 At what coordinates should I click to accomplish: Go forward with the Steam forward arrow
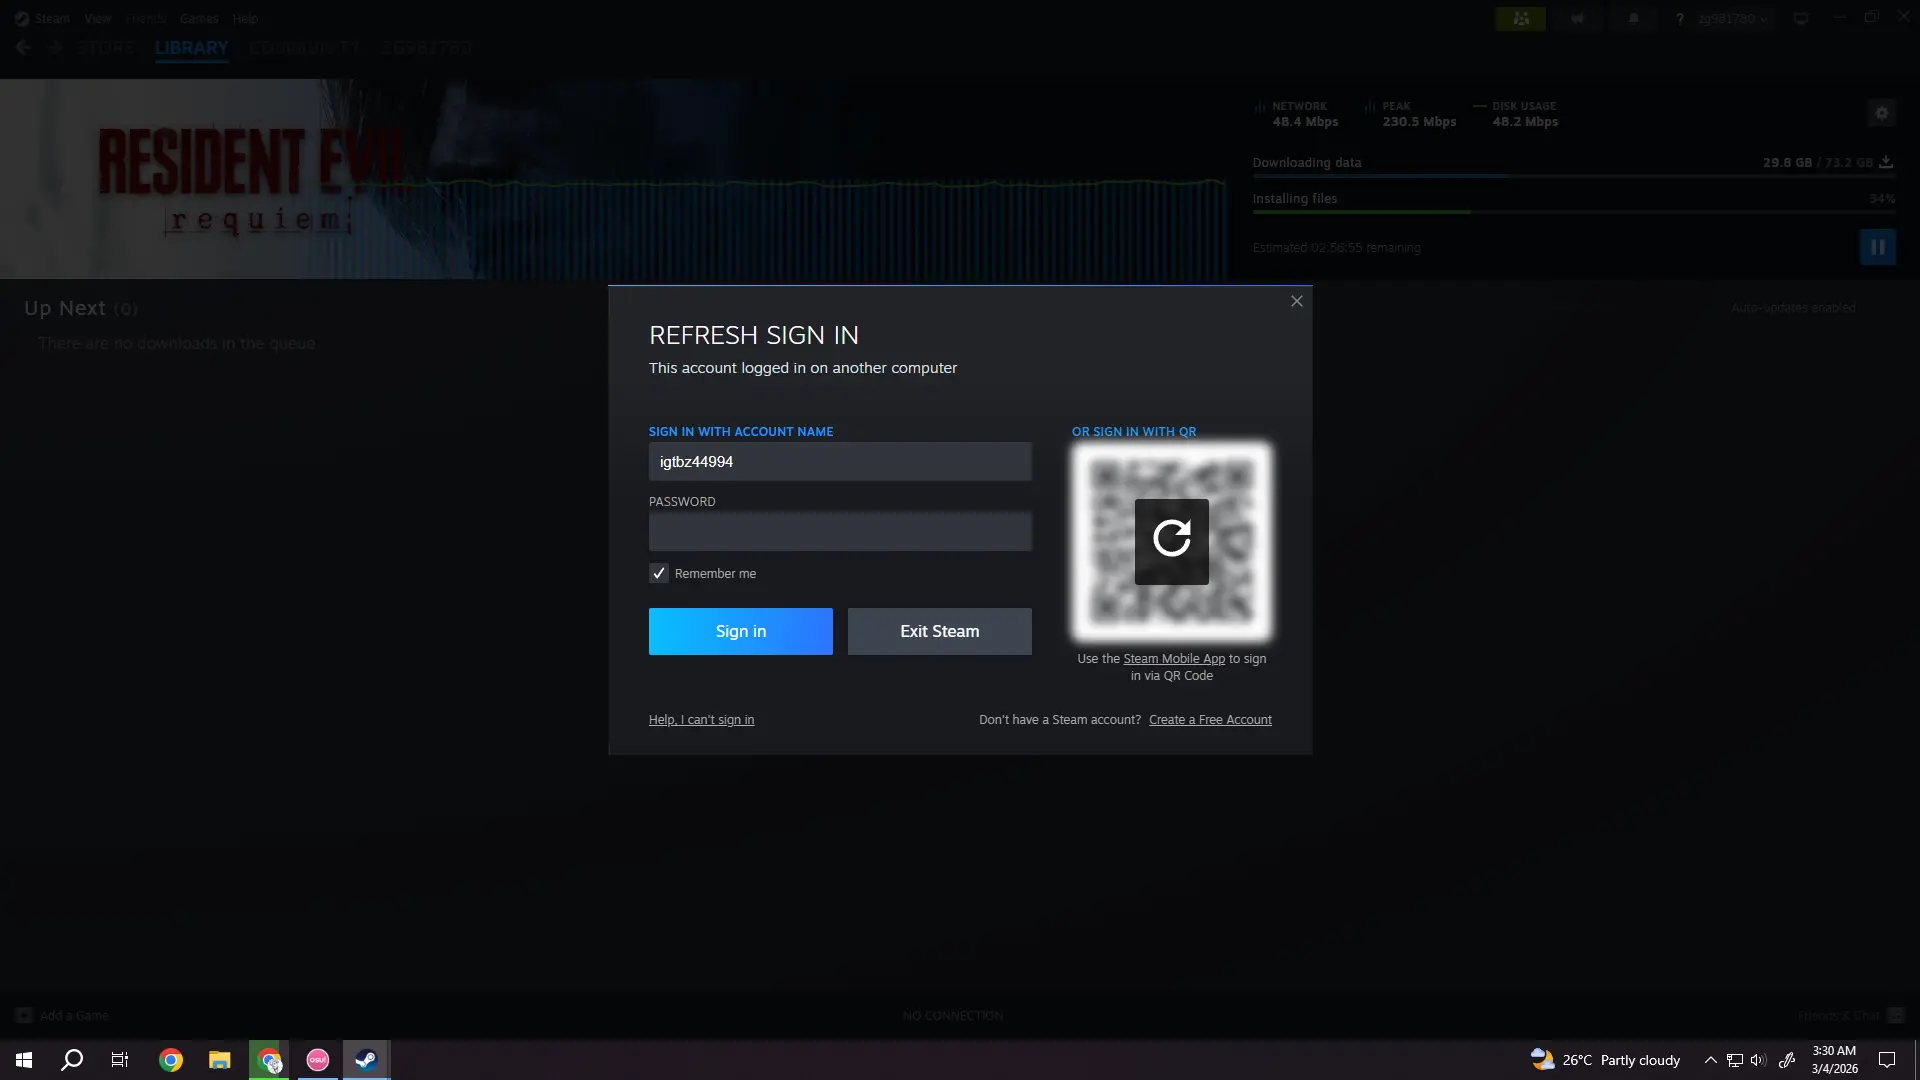pos(55,48)
